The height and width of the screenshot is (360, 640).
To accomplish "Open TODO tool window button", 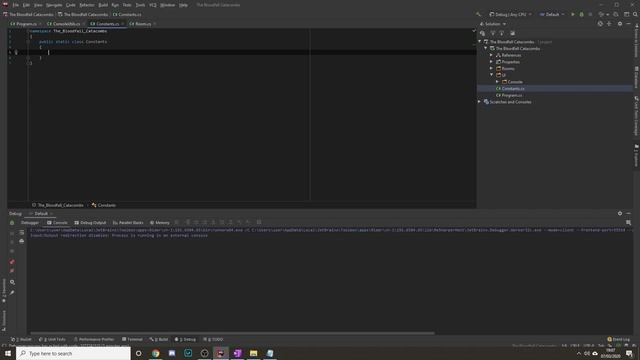I will tap(213, 339).
